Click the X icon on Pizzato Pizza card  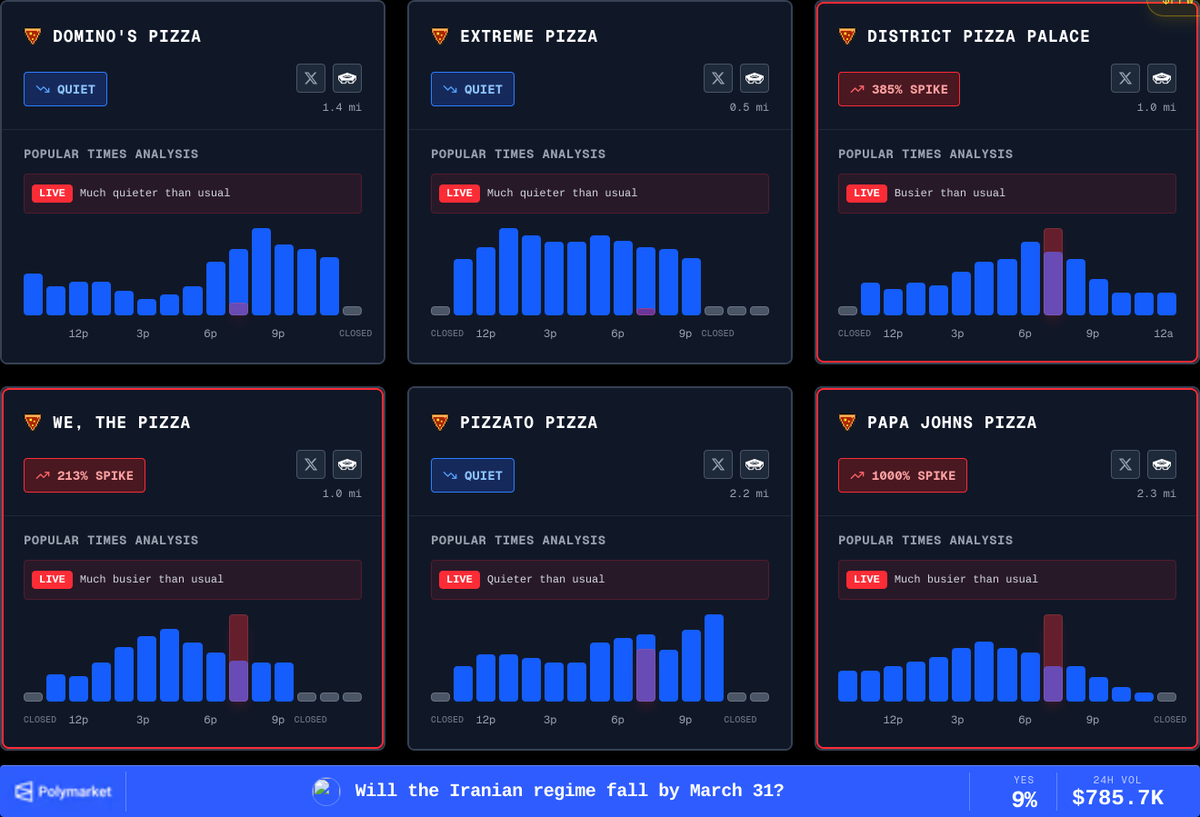point(718,464)
